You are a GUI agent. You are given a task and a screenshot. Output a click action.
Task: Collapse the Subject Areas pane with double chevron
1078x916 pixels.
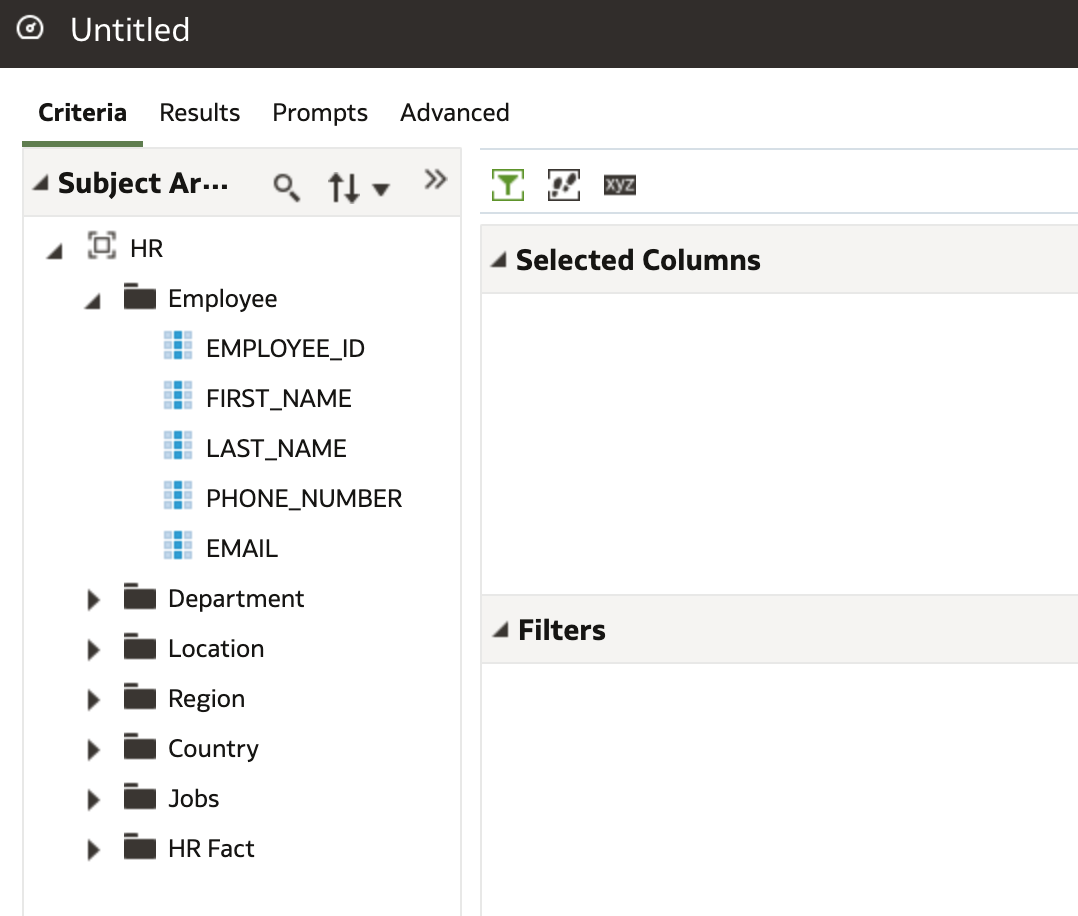pyautogui.click(x=435, y=180)
